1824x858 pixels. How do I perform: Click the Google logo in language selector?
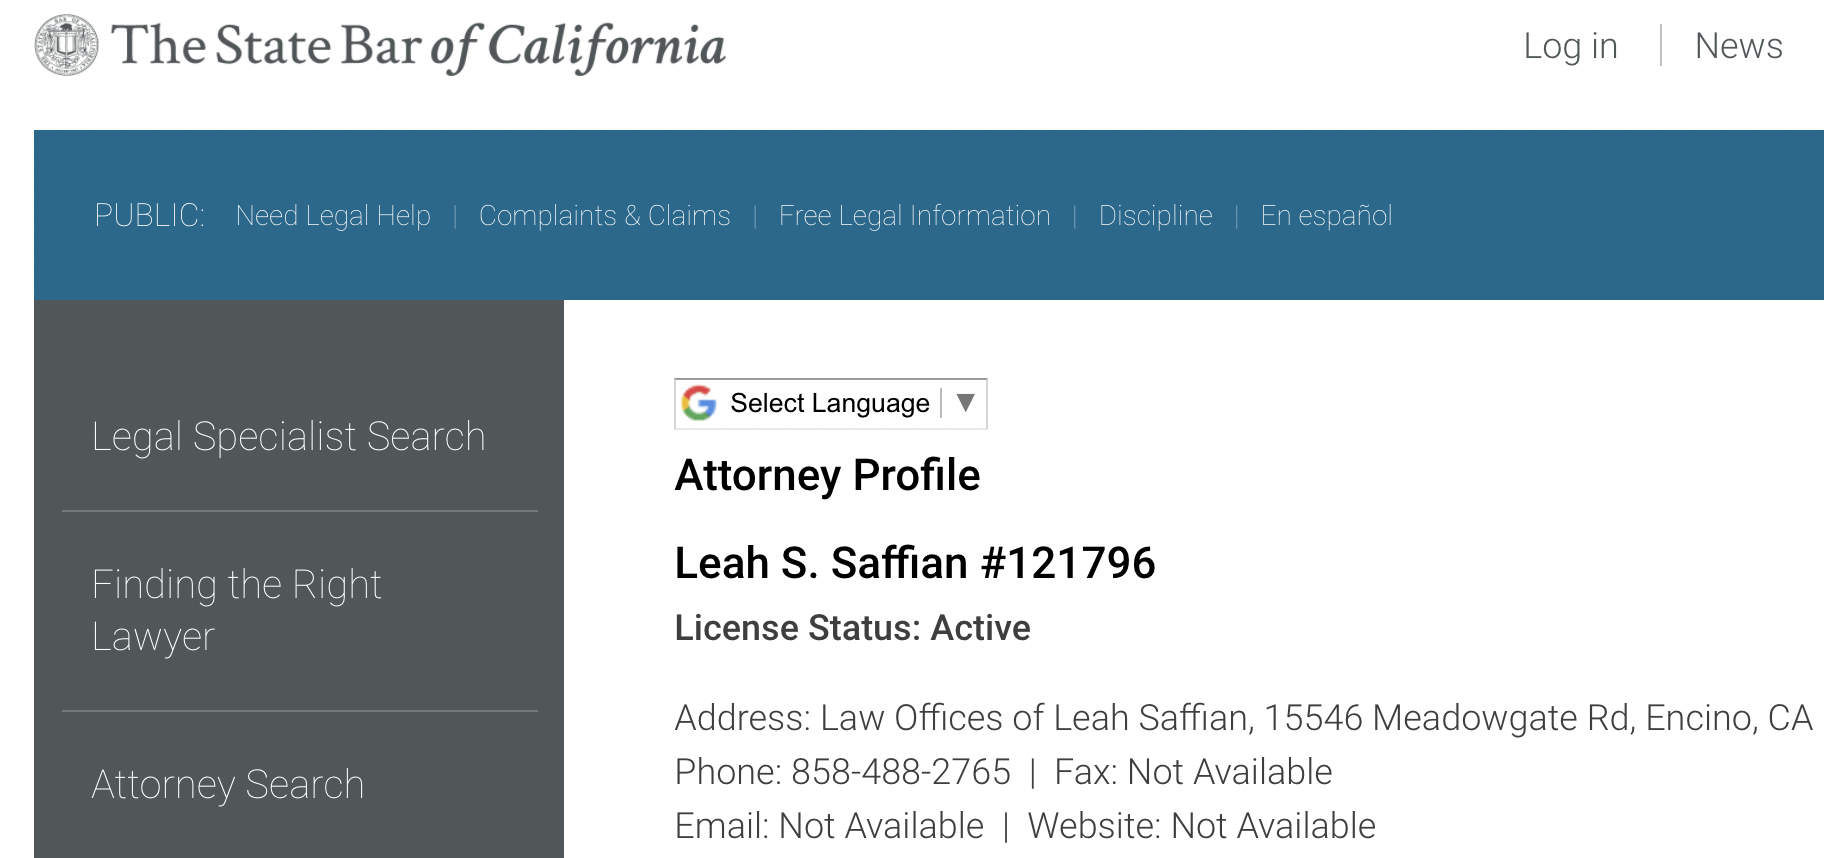(699, 403)
